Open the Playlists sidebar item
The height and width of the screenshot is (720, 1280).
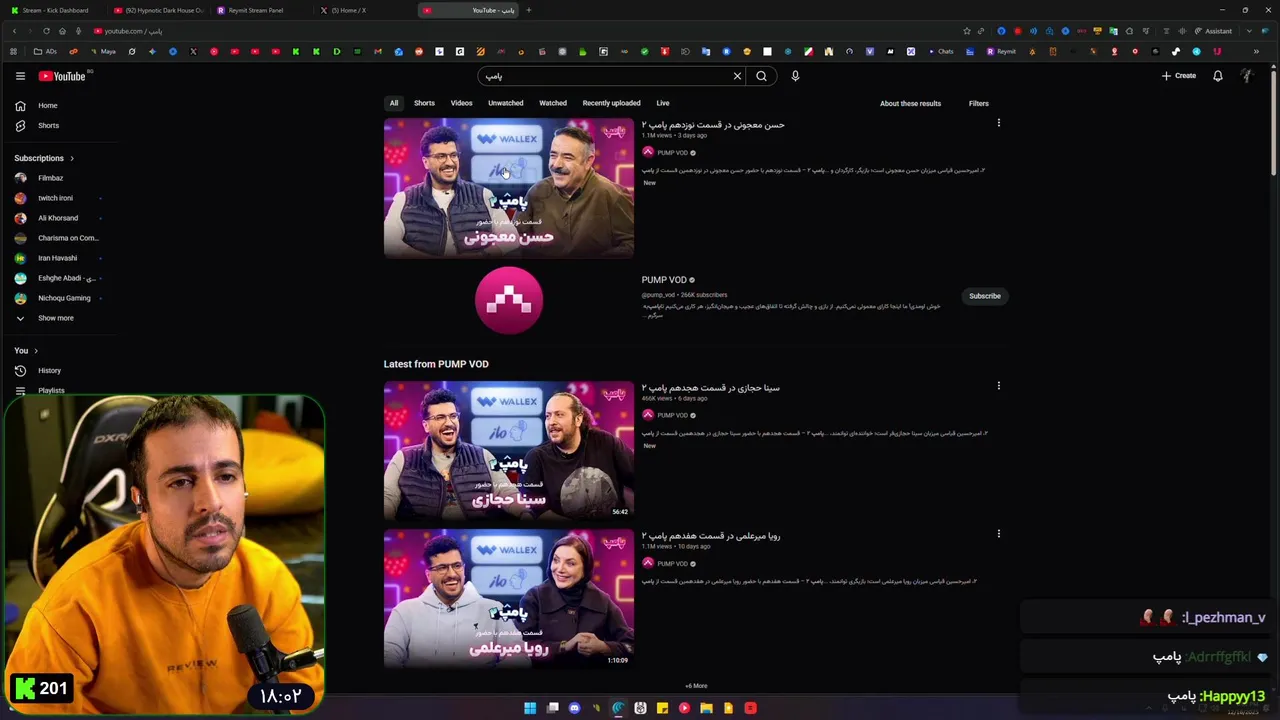coord(52,391)
